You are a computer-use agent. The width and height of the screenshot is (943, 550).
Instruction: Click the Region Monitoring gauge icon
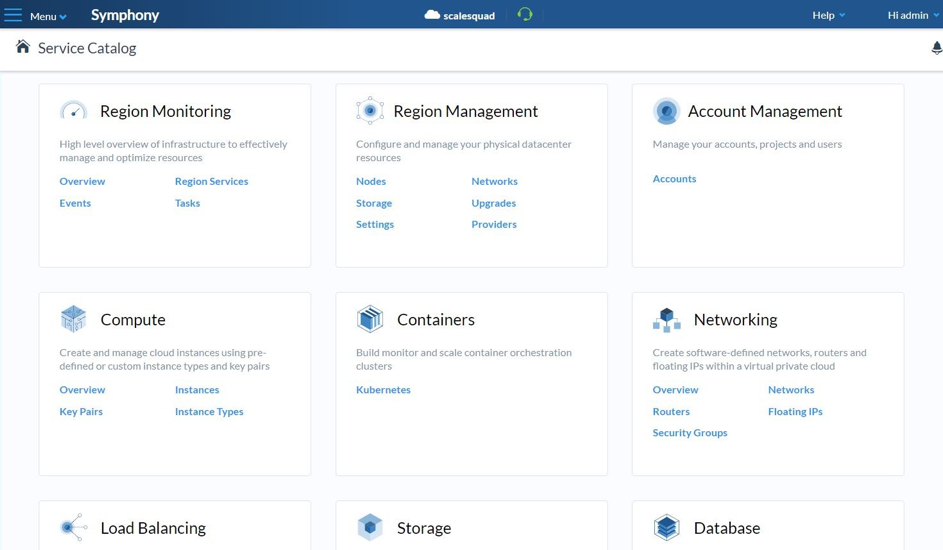[x=73, y=111]
